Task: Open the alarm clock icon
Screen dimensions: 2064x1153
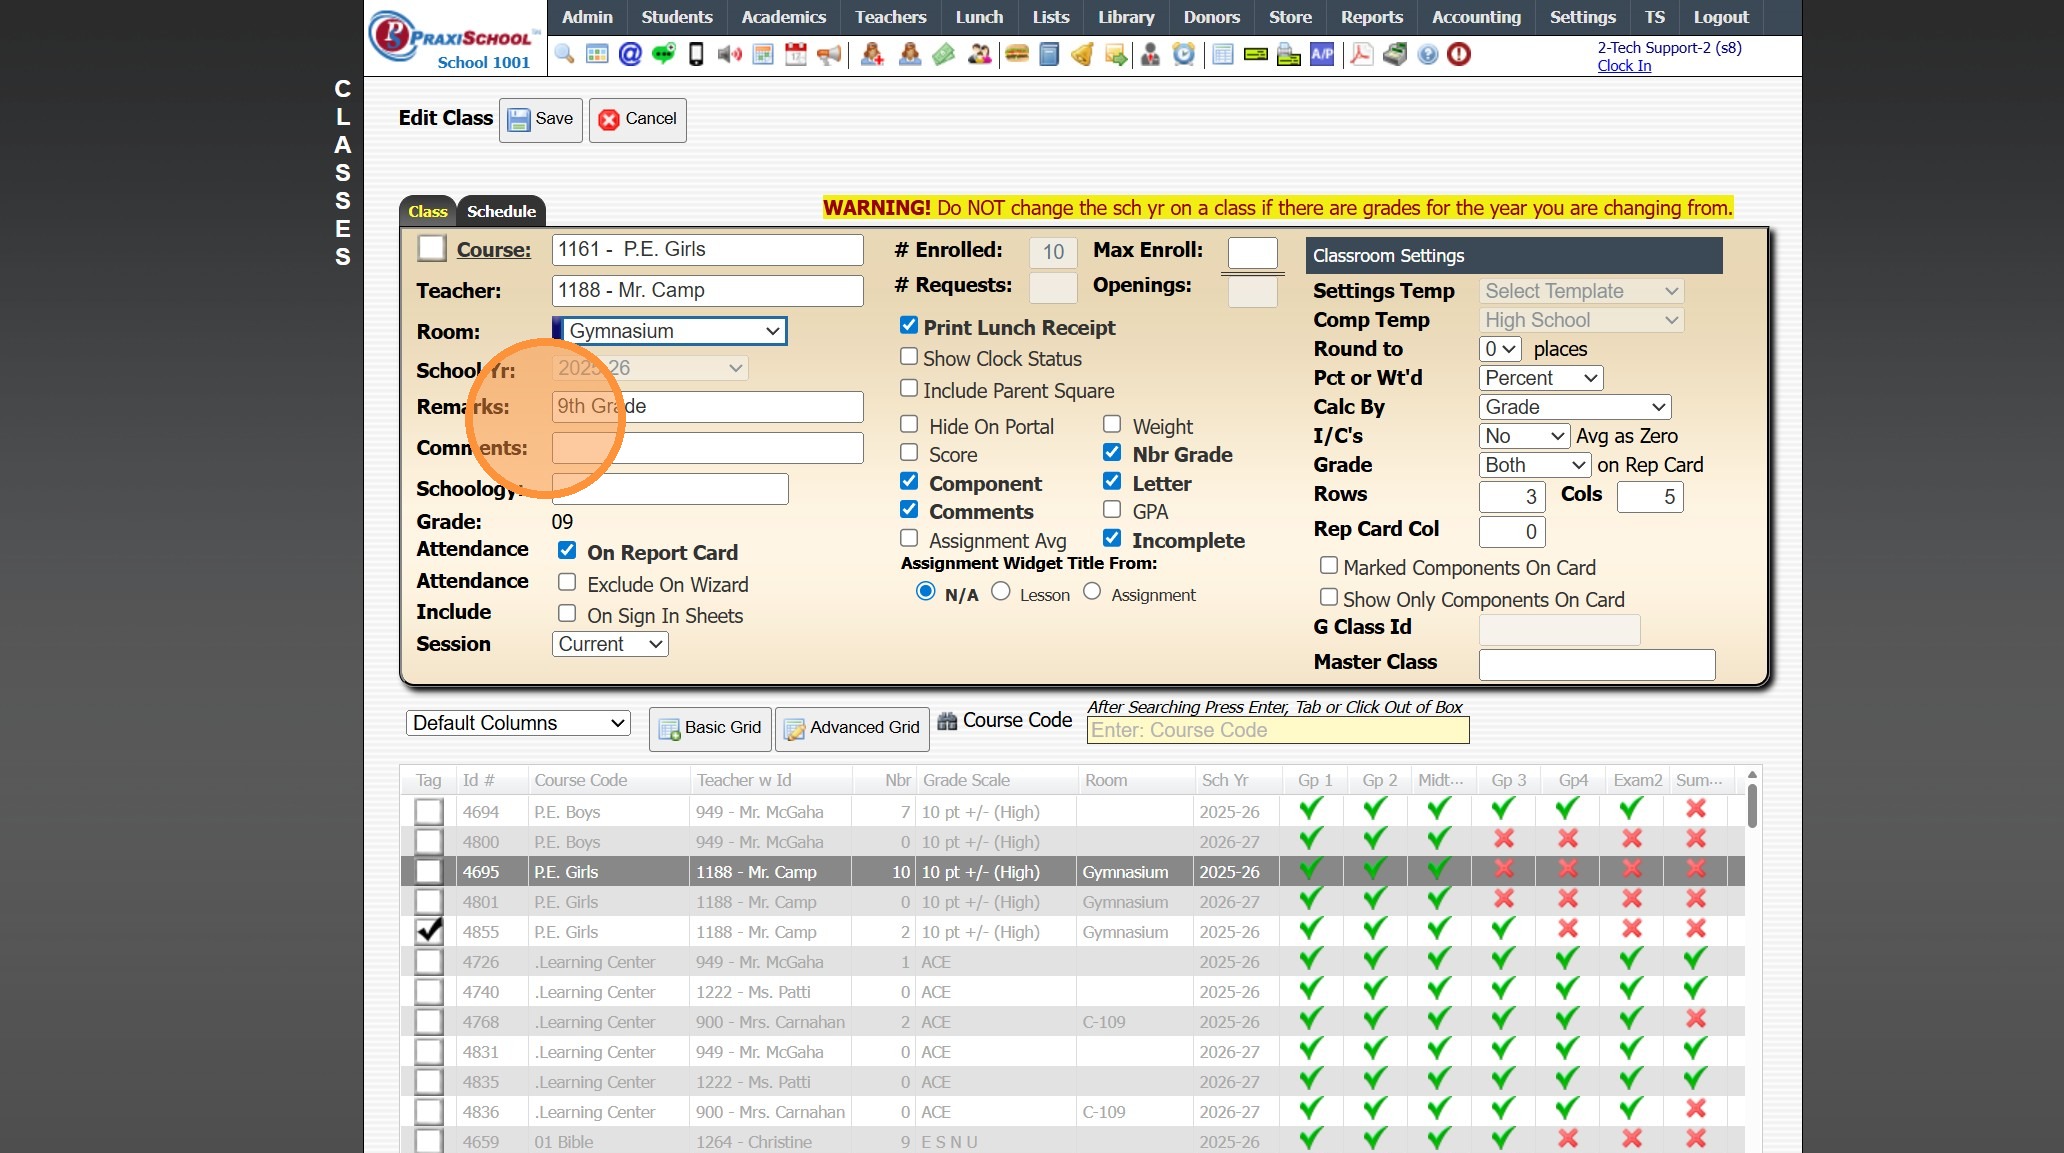Action: (1184, 54)
